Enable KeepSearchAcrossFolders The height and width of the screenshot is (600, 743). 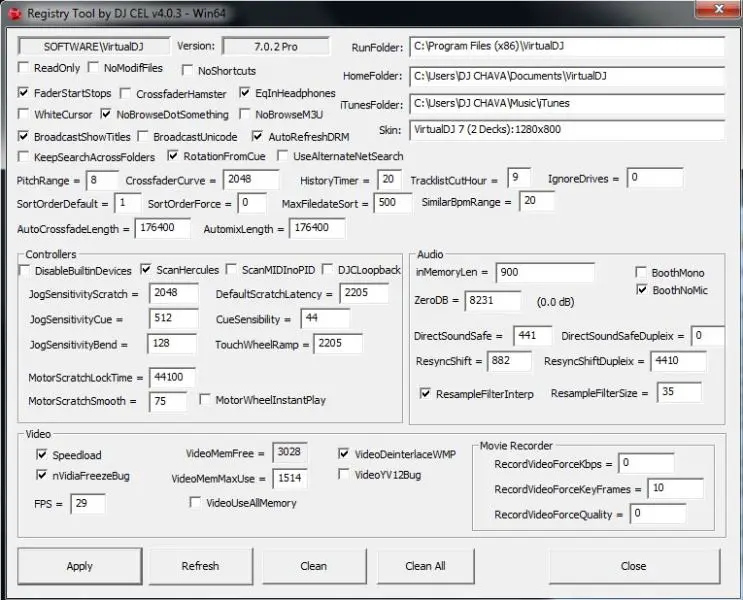(23, 156)
